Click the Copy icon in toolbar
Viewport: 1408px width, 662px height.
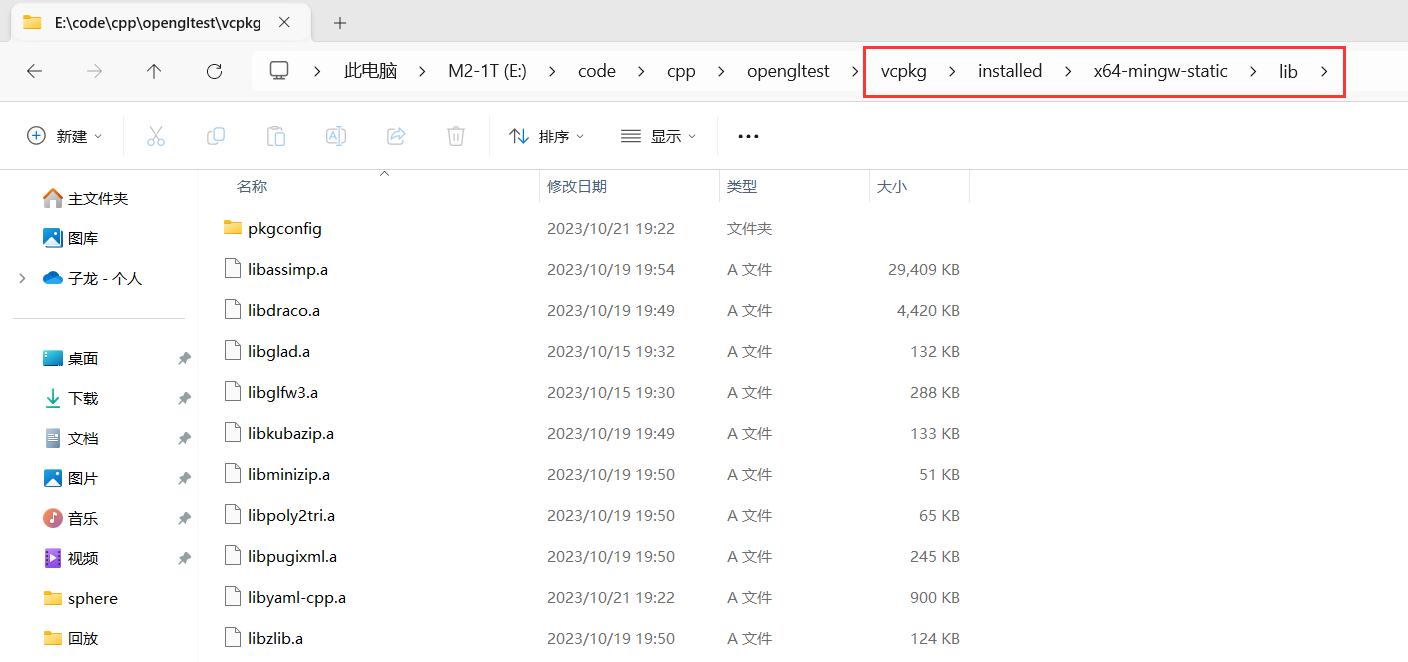(216, 136)
